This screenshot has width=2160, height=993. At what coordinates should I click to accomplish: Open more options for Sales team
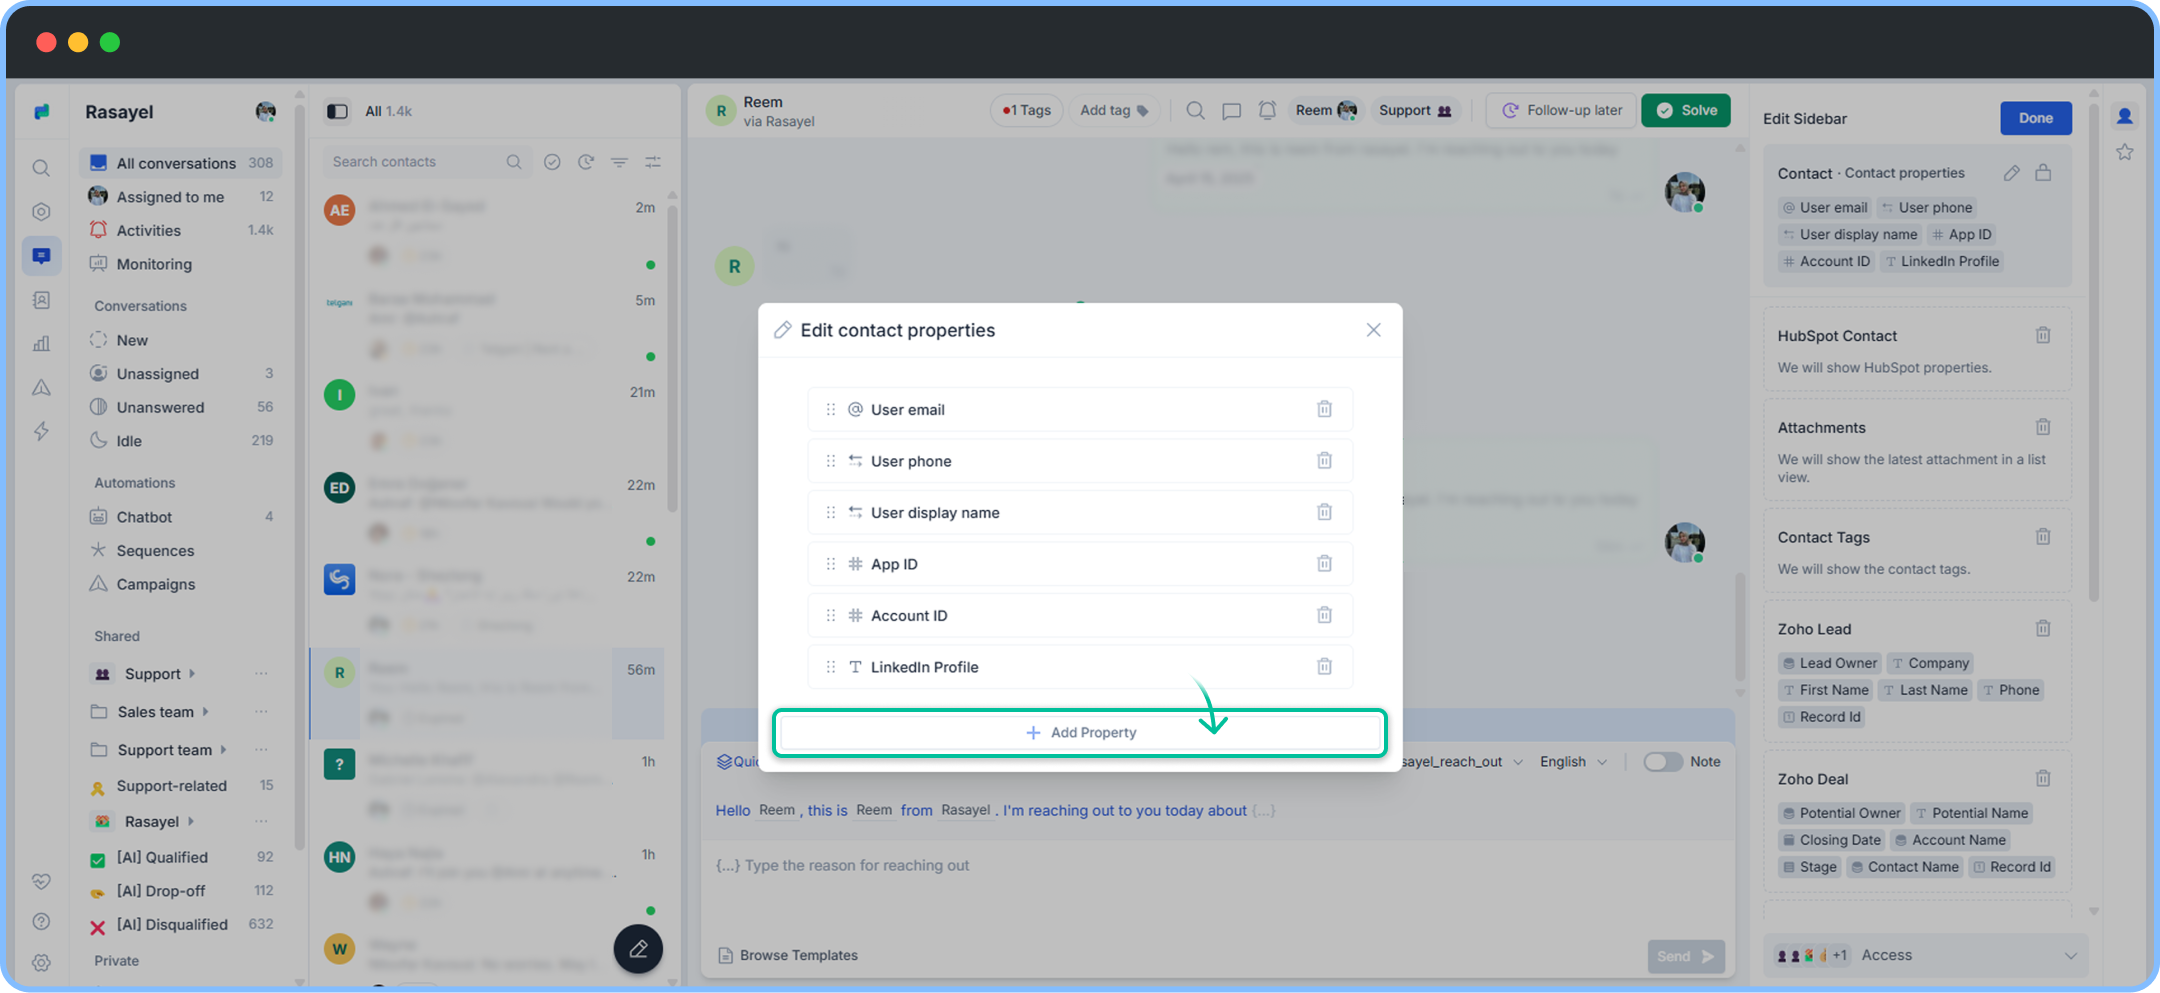(x=261, y=712)
